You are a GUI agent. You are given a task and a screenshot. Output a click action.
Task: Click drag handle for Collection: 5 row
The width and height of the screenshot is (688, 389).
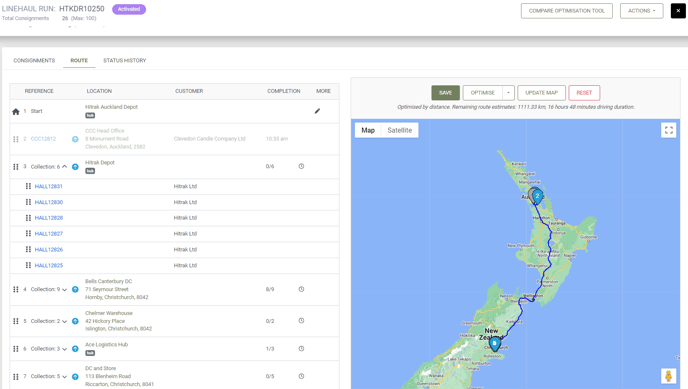[x=16, y=376]
